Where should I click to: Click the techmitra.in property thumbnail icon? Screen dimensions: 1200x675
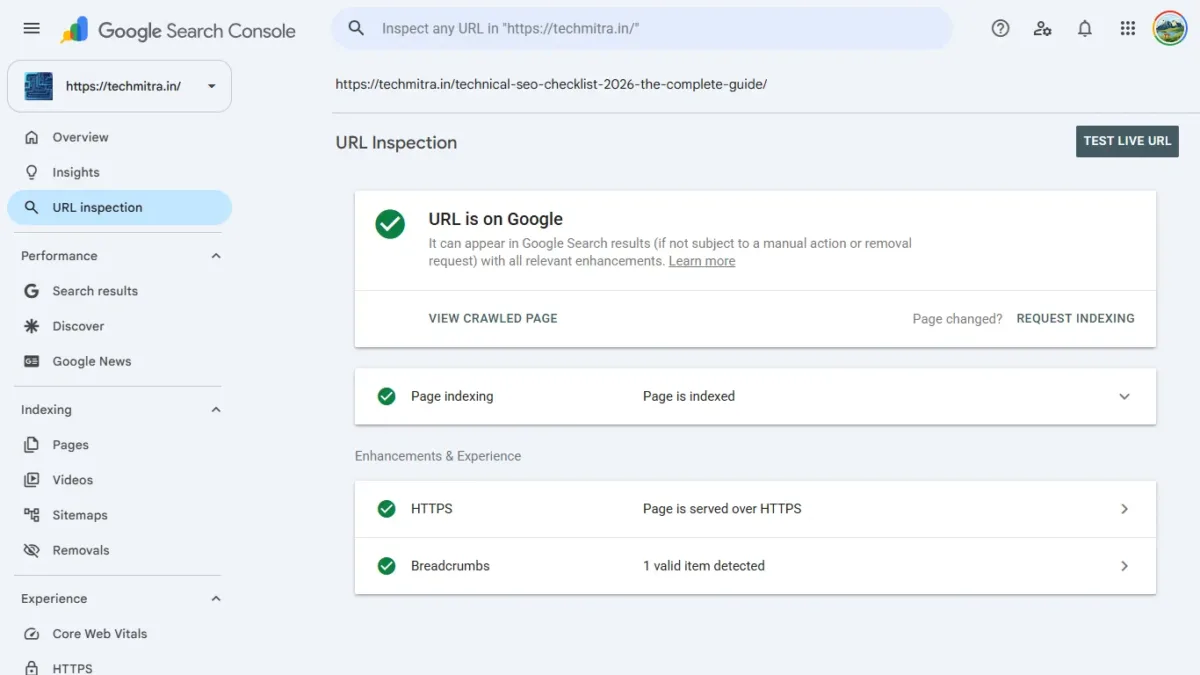click(x=39, y=86)
